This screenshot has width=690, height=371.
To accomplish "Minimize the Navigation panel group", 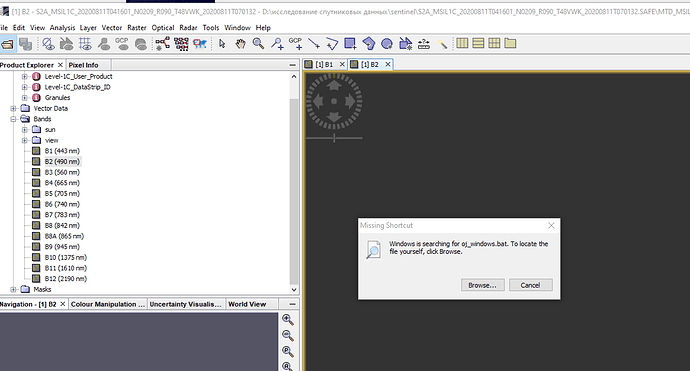I will click(x=293, y=304).
